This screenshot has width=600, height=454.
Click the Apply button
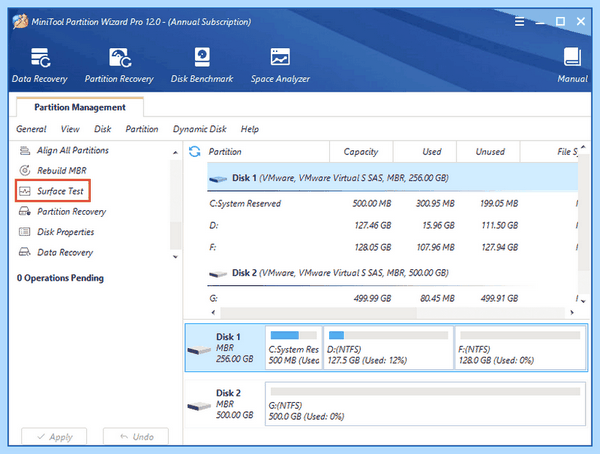[54, 436]
